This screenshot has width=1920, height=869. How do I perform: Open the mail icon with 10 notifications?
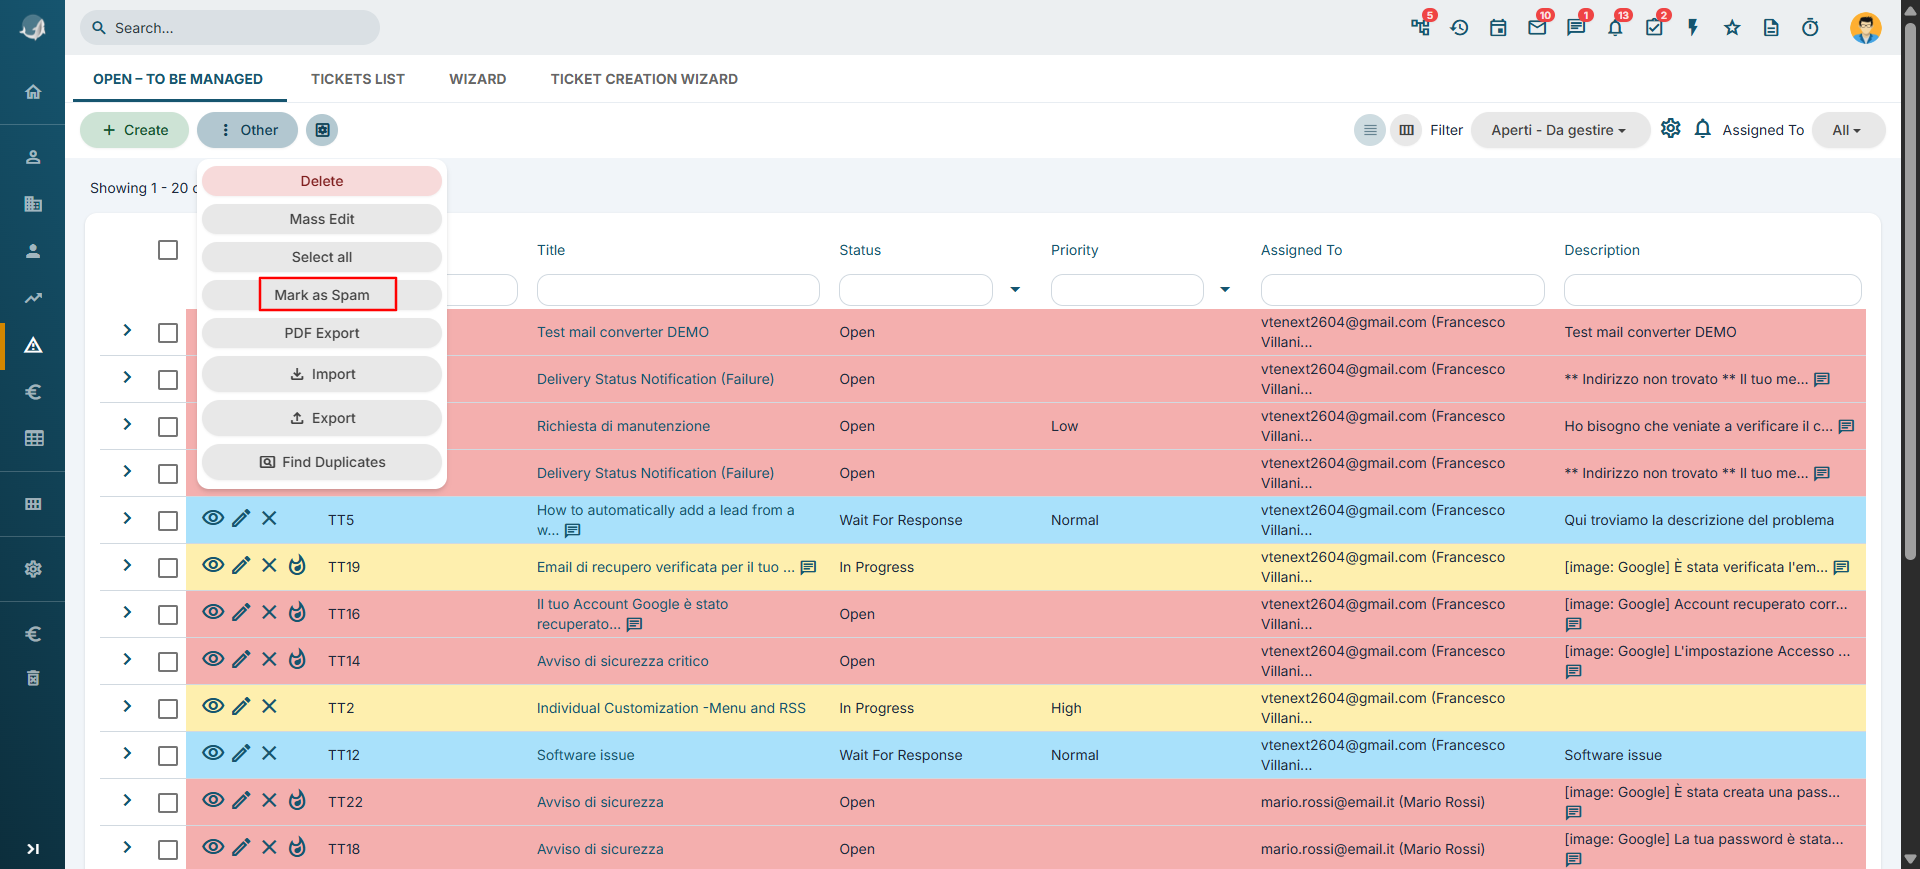click(1538, 27)
